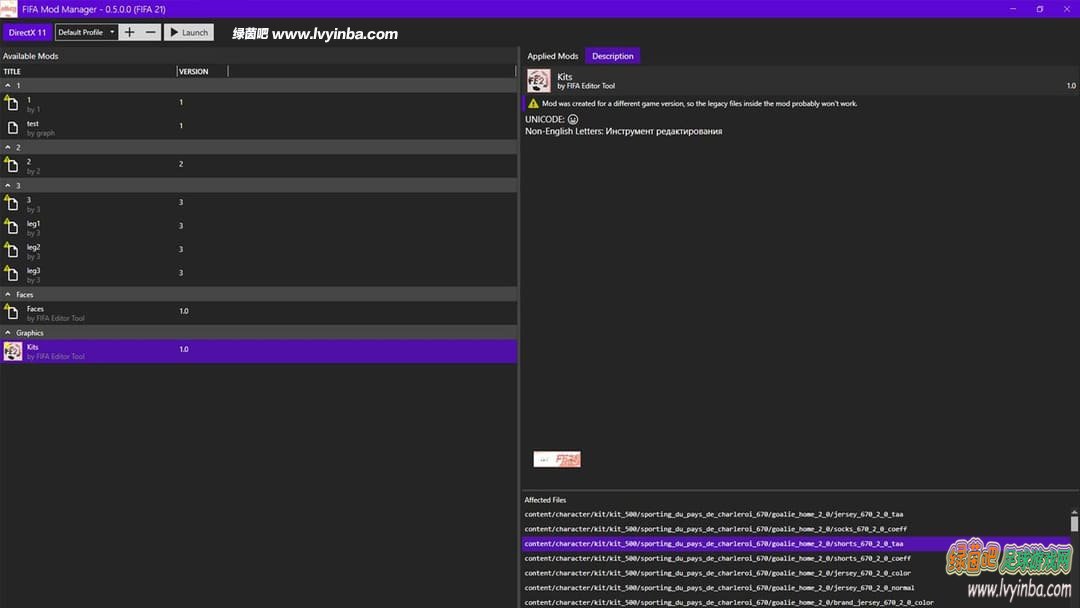Click the file icon of leg3 mod
The height and width of the screenshot is (608, 1080).
tap(12, 274)
